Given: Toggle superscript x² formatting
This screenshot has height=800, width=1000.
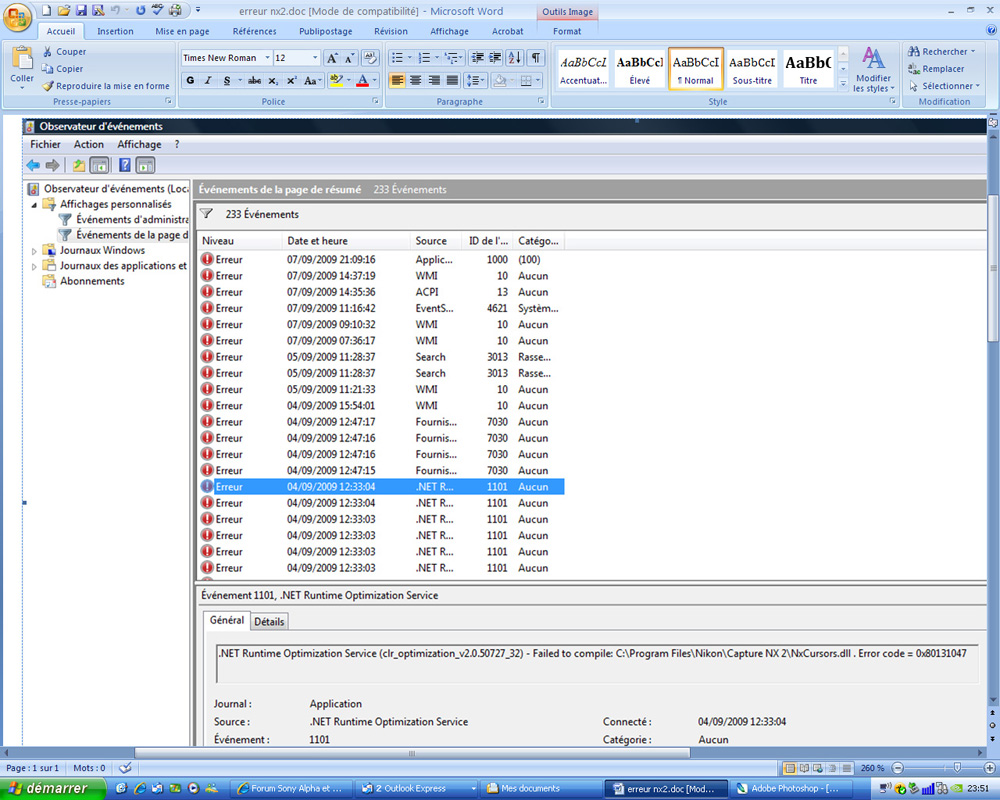Looking at the screenshot, I should 291,80.
